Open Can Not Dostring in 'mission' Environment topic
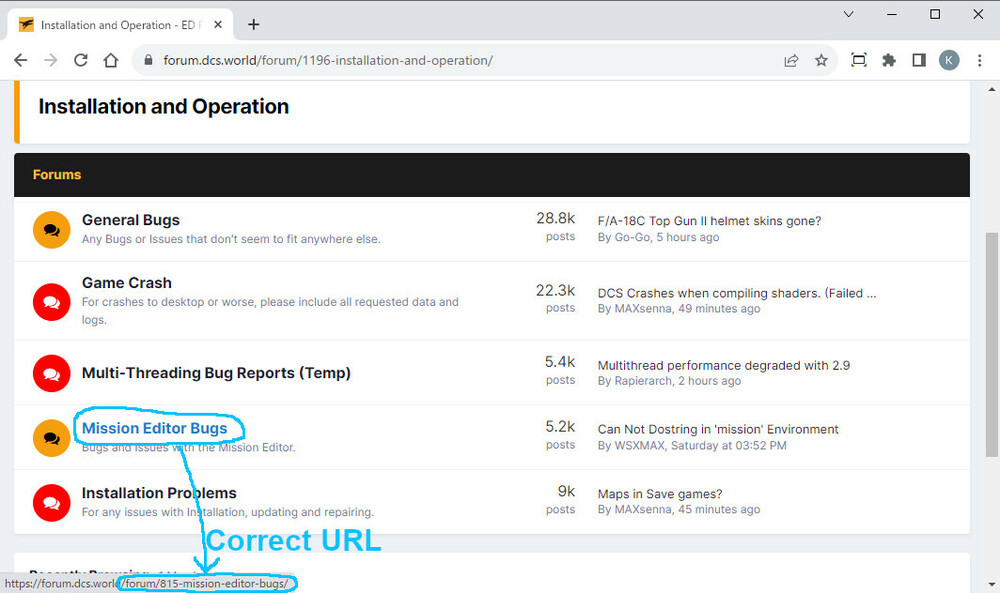The image size is (1000, 593). tap(718, 429)
